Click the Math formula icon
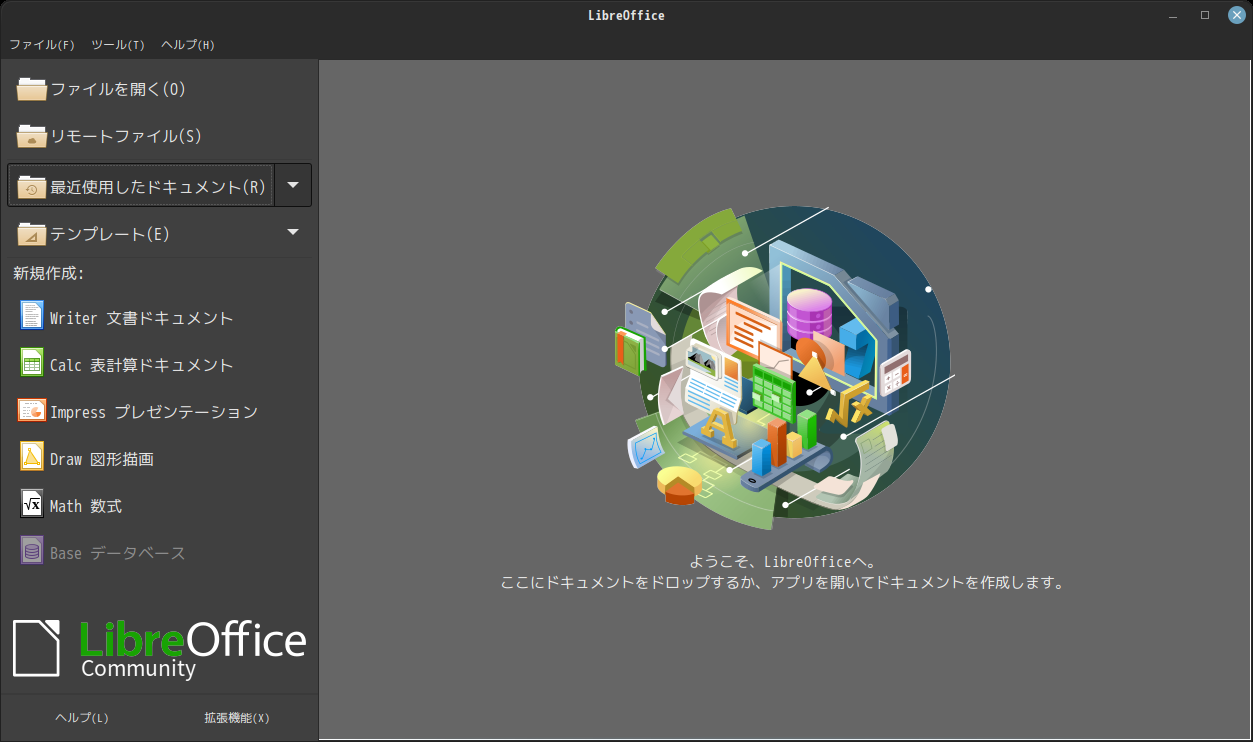The width and height of the screenshot is (1253, 742). (x=32, y=504)
